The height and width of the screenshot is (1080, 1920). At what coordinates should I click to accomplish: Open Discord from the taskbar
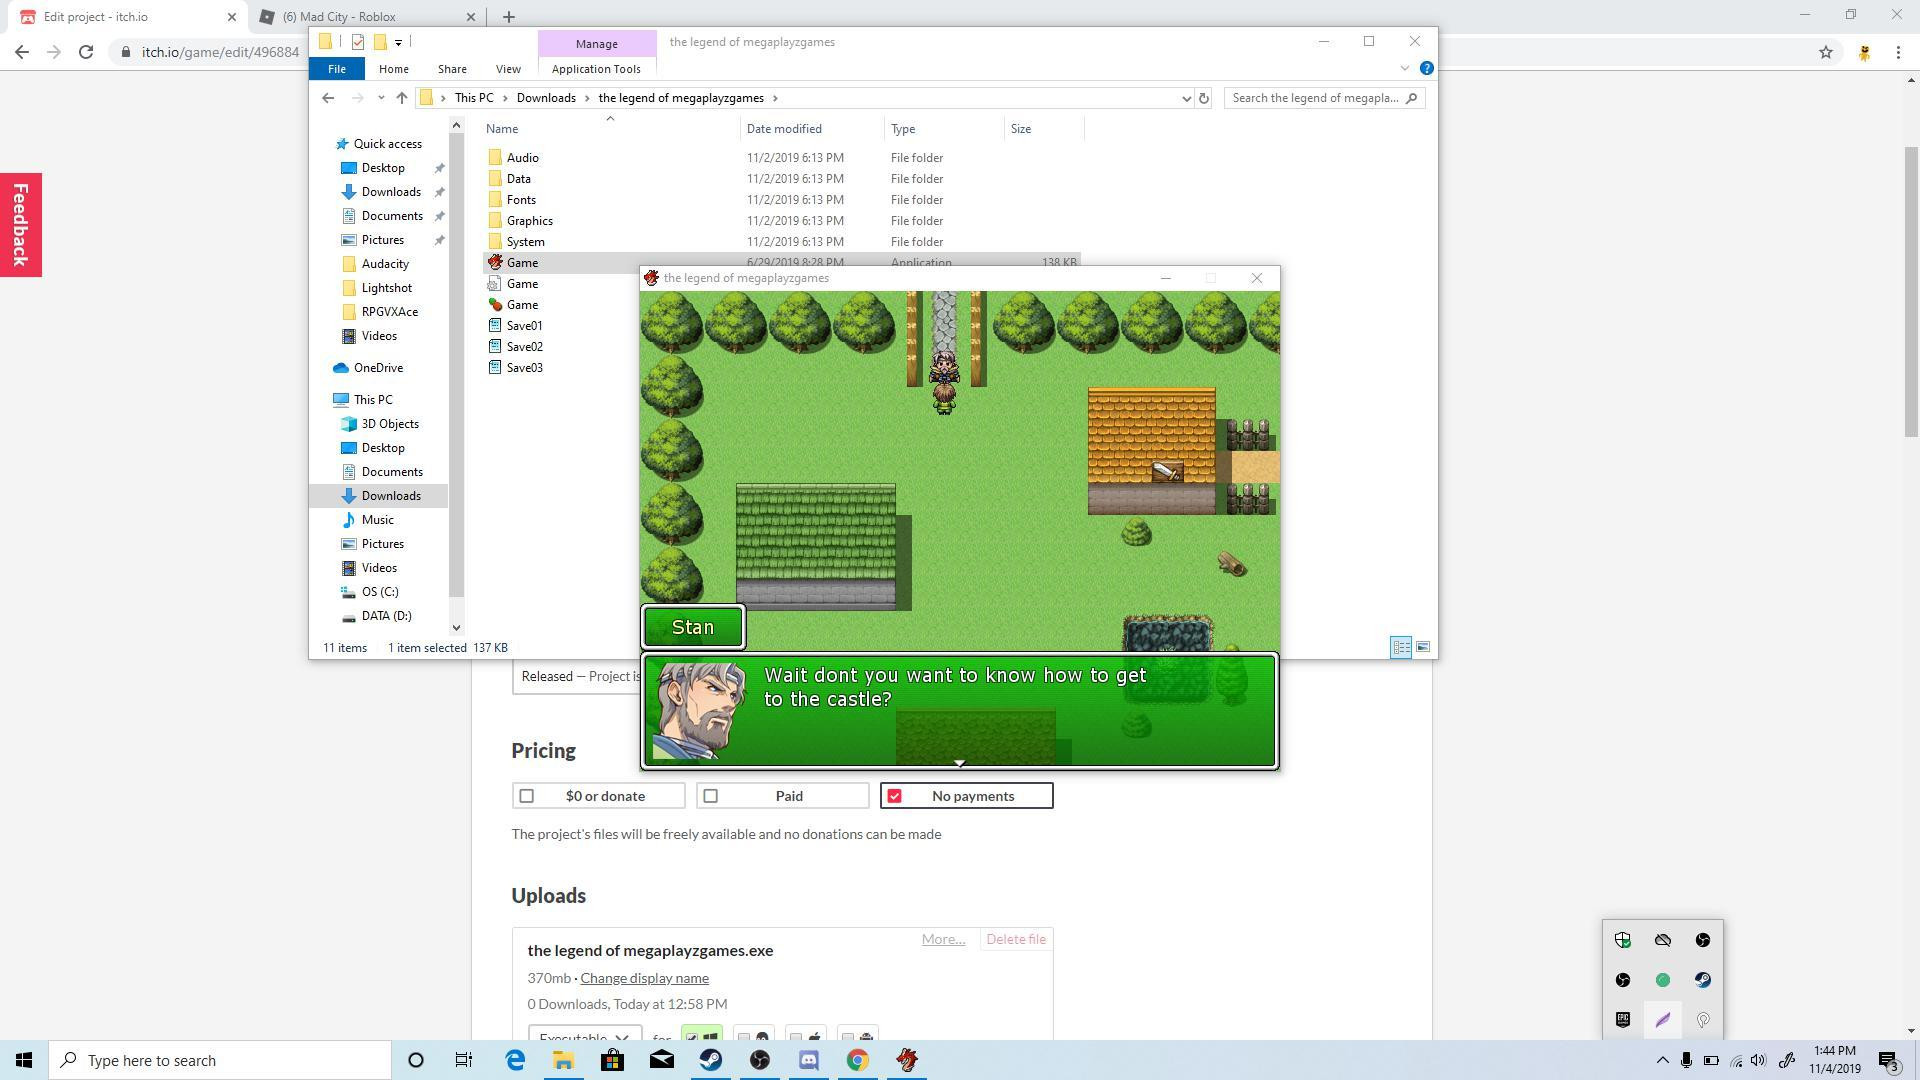pyautogui.click(x=808, y=1060)
